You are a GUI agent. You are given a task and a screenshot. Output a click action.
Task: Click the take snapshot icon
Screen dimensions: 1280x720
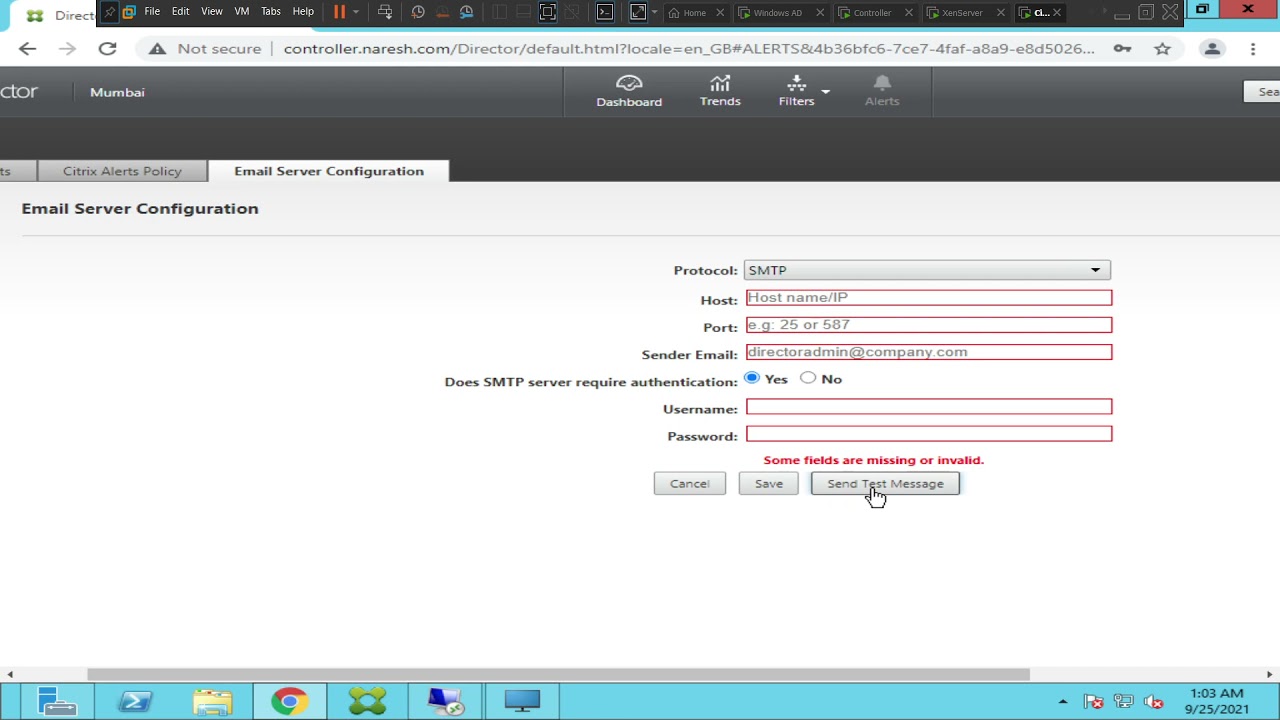(x=418, y=12)
